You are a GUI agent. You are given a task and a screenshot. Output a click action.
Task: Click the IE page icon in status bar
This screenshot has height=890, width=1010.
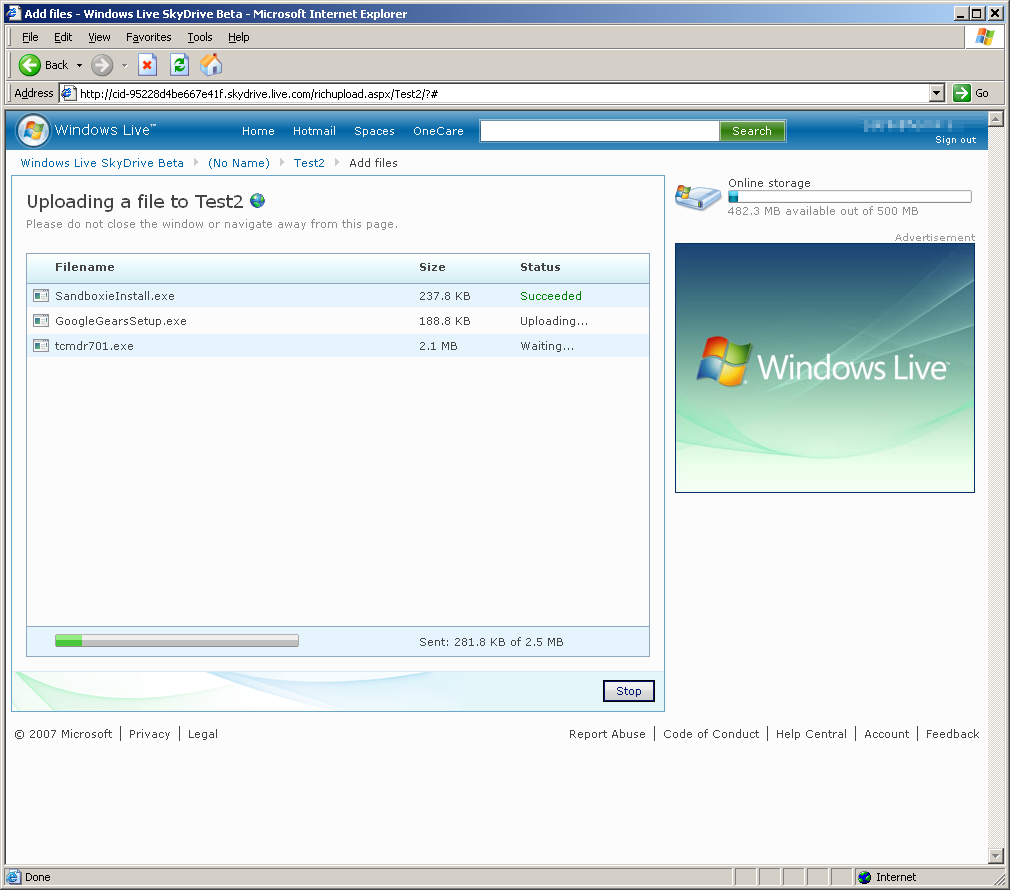13,877
